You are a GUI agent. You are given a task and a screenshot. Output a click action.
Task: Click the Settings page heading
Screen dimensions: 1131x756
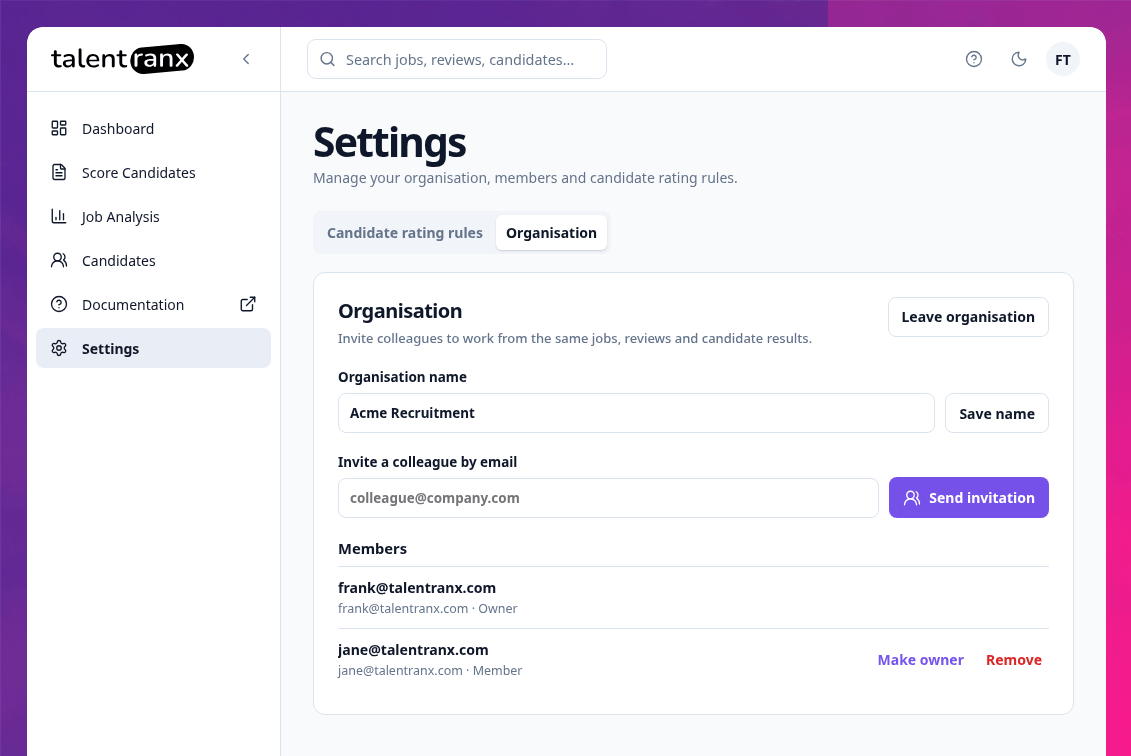390,143
